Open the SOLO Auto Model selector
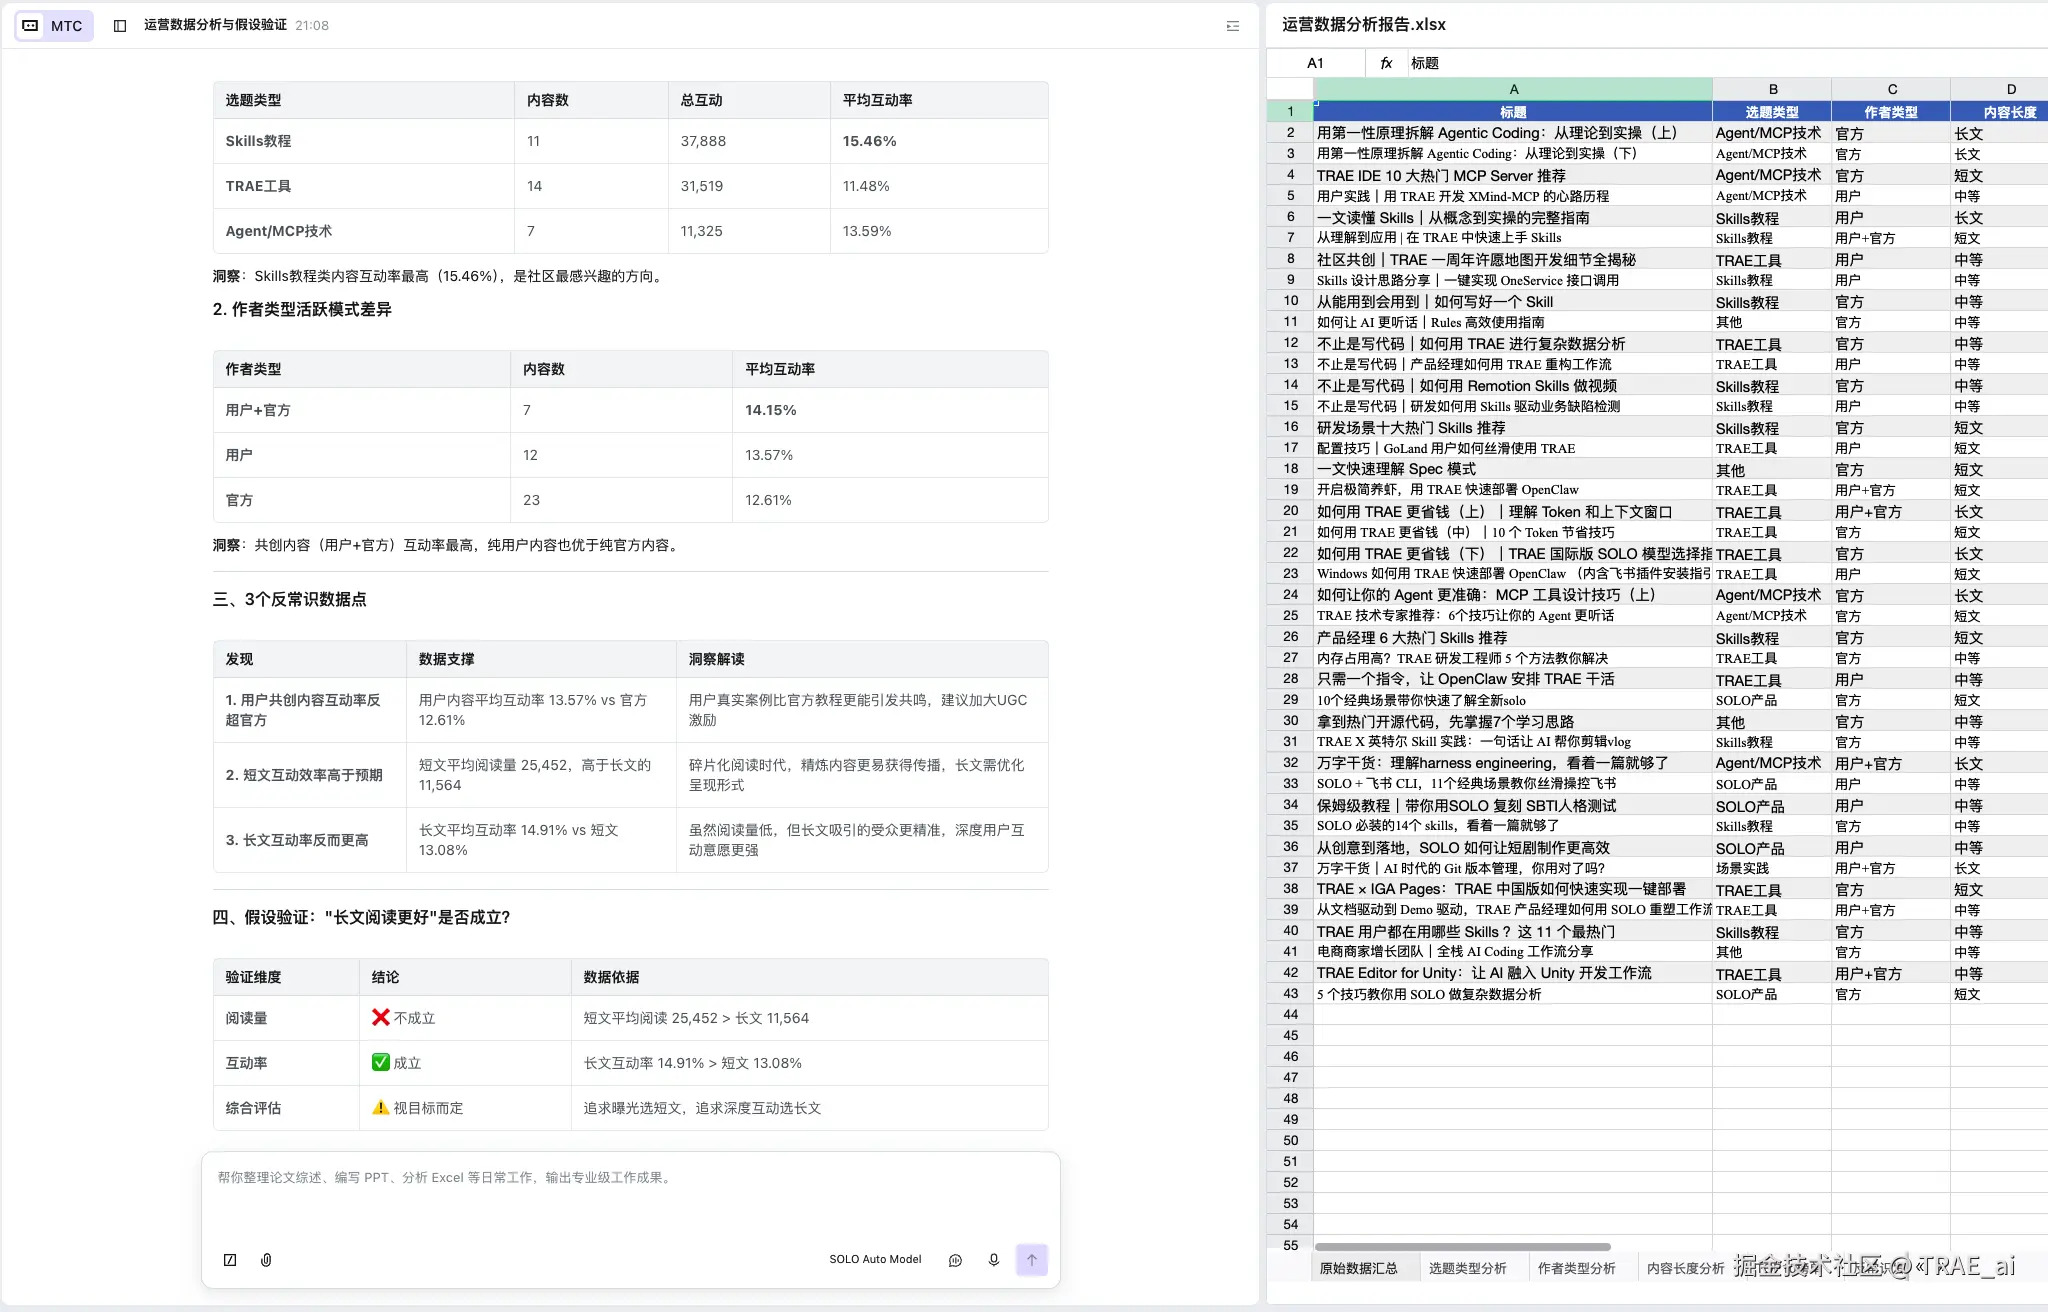Image resolution: width=2048 pixels, height=1312 pixels. click(x=875, y=1260)
